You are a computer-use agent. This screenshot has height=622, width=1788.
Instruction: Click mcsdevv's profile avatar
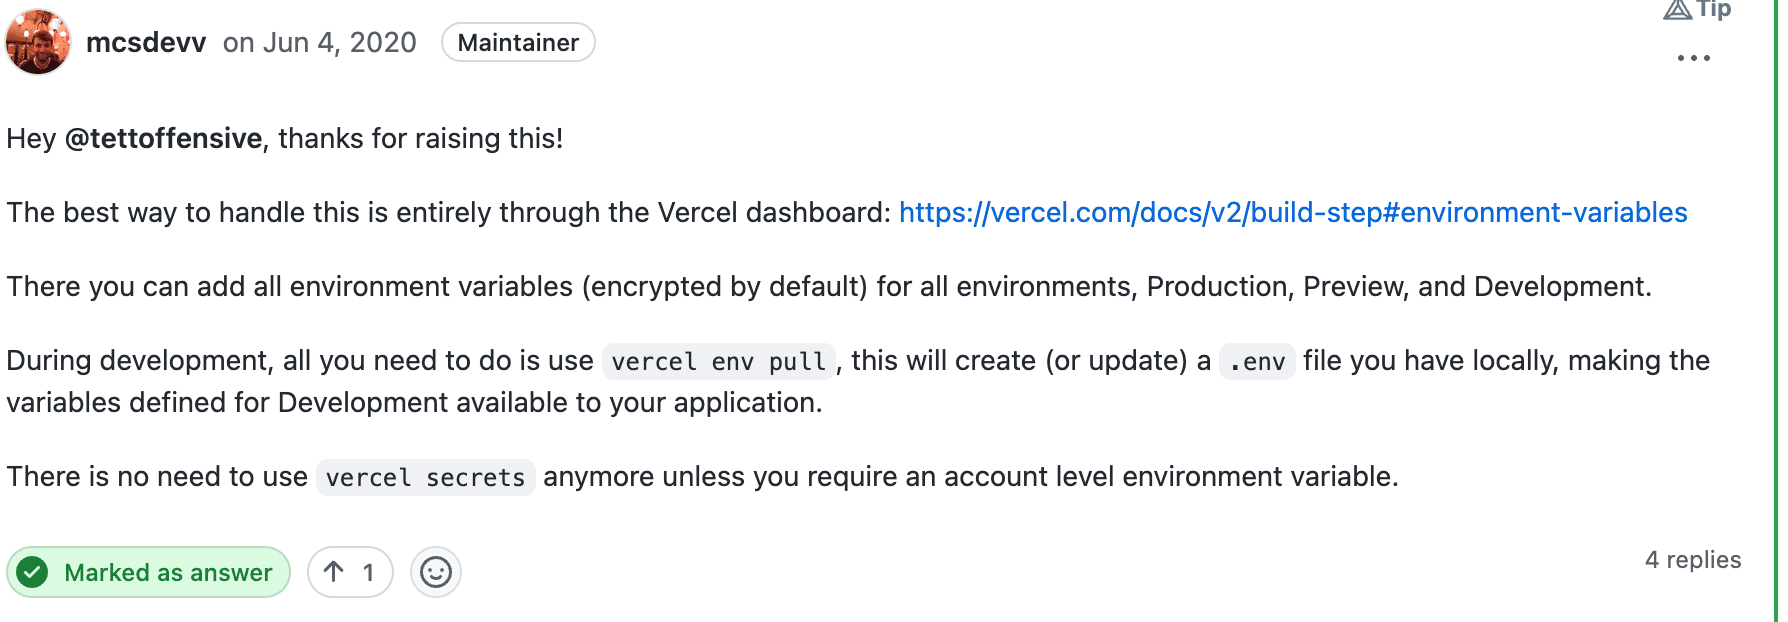point(38,43)
